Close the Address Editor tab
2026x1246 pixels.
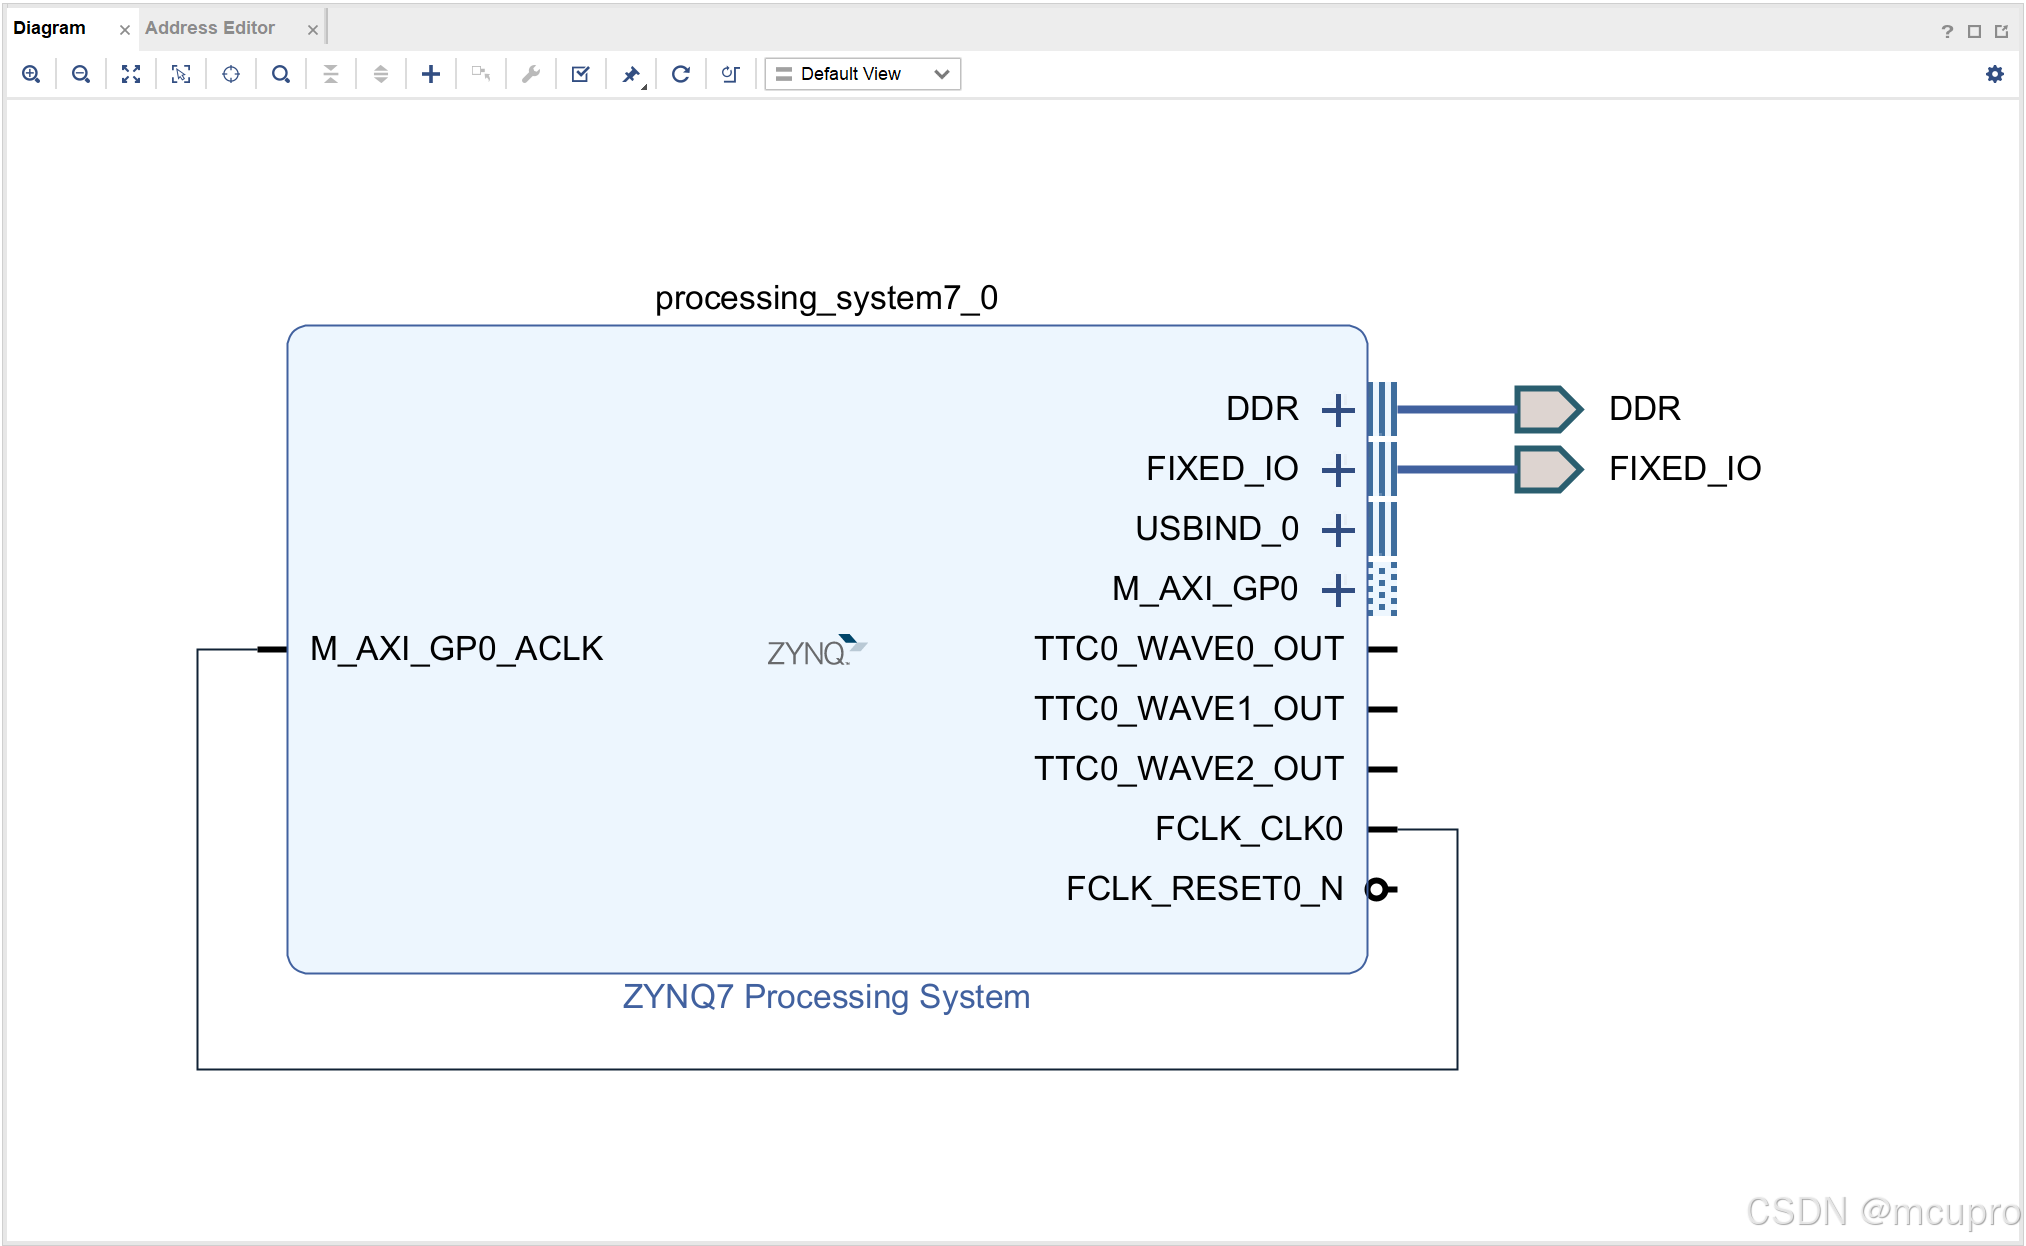pos(313,30)
